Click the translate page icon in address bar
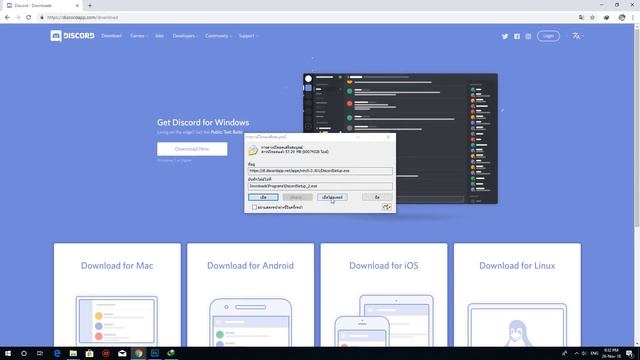640x360 pixels. [x=581, y=18]
